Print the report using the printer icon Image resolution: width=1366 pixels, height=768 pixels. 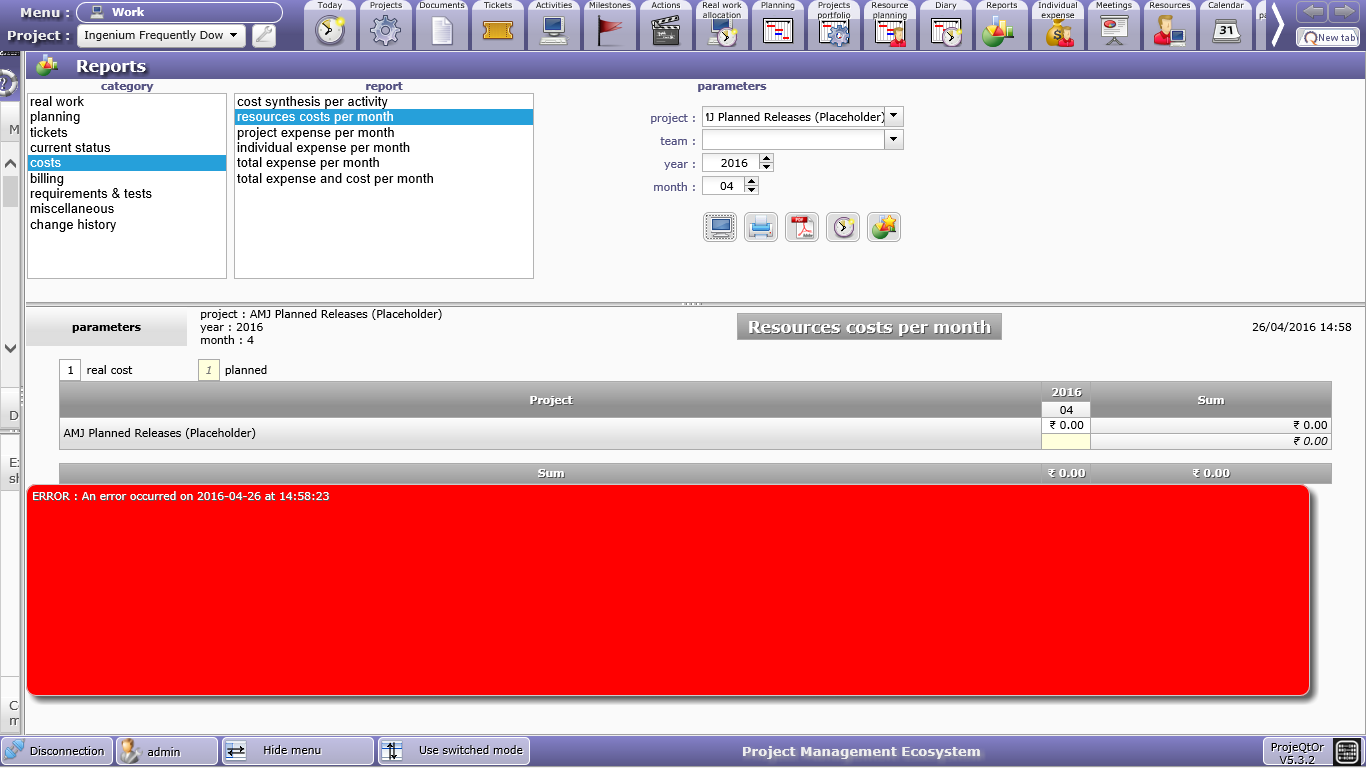[x=761, y=227]
